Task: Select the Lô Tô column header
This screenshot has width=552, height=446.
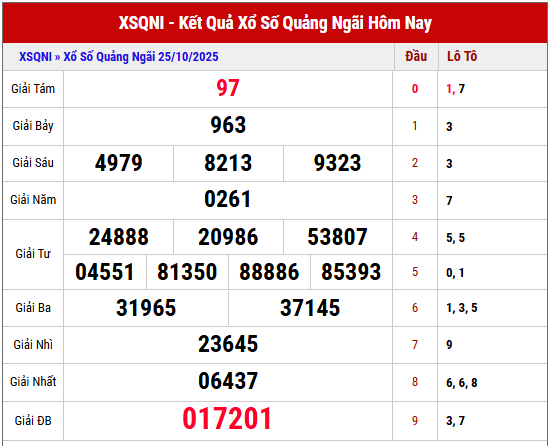Action: click(462, 56)
